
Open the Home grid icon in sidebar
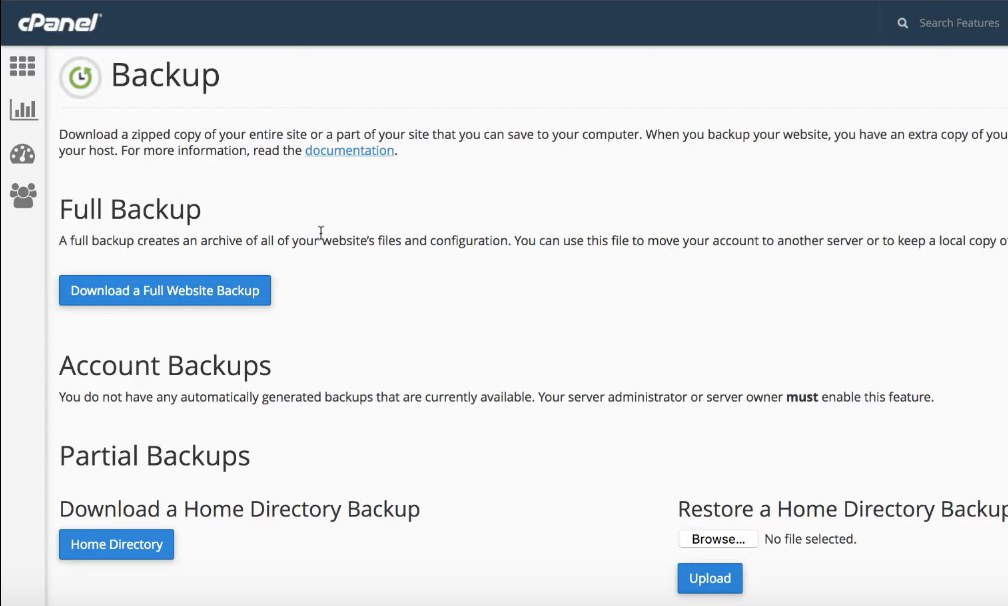pos(22,66)
